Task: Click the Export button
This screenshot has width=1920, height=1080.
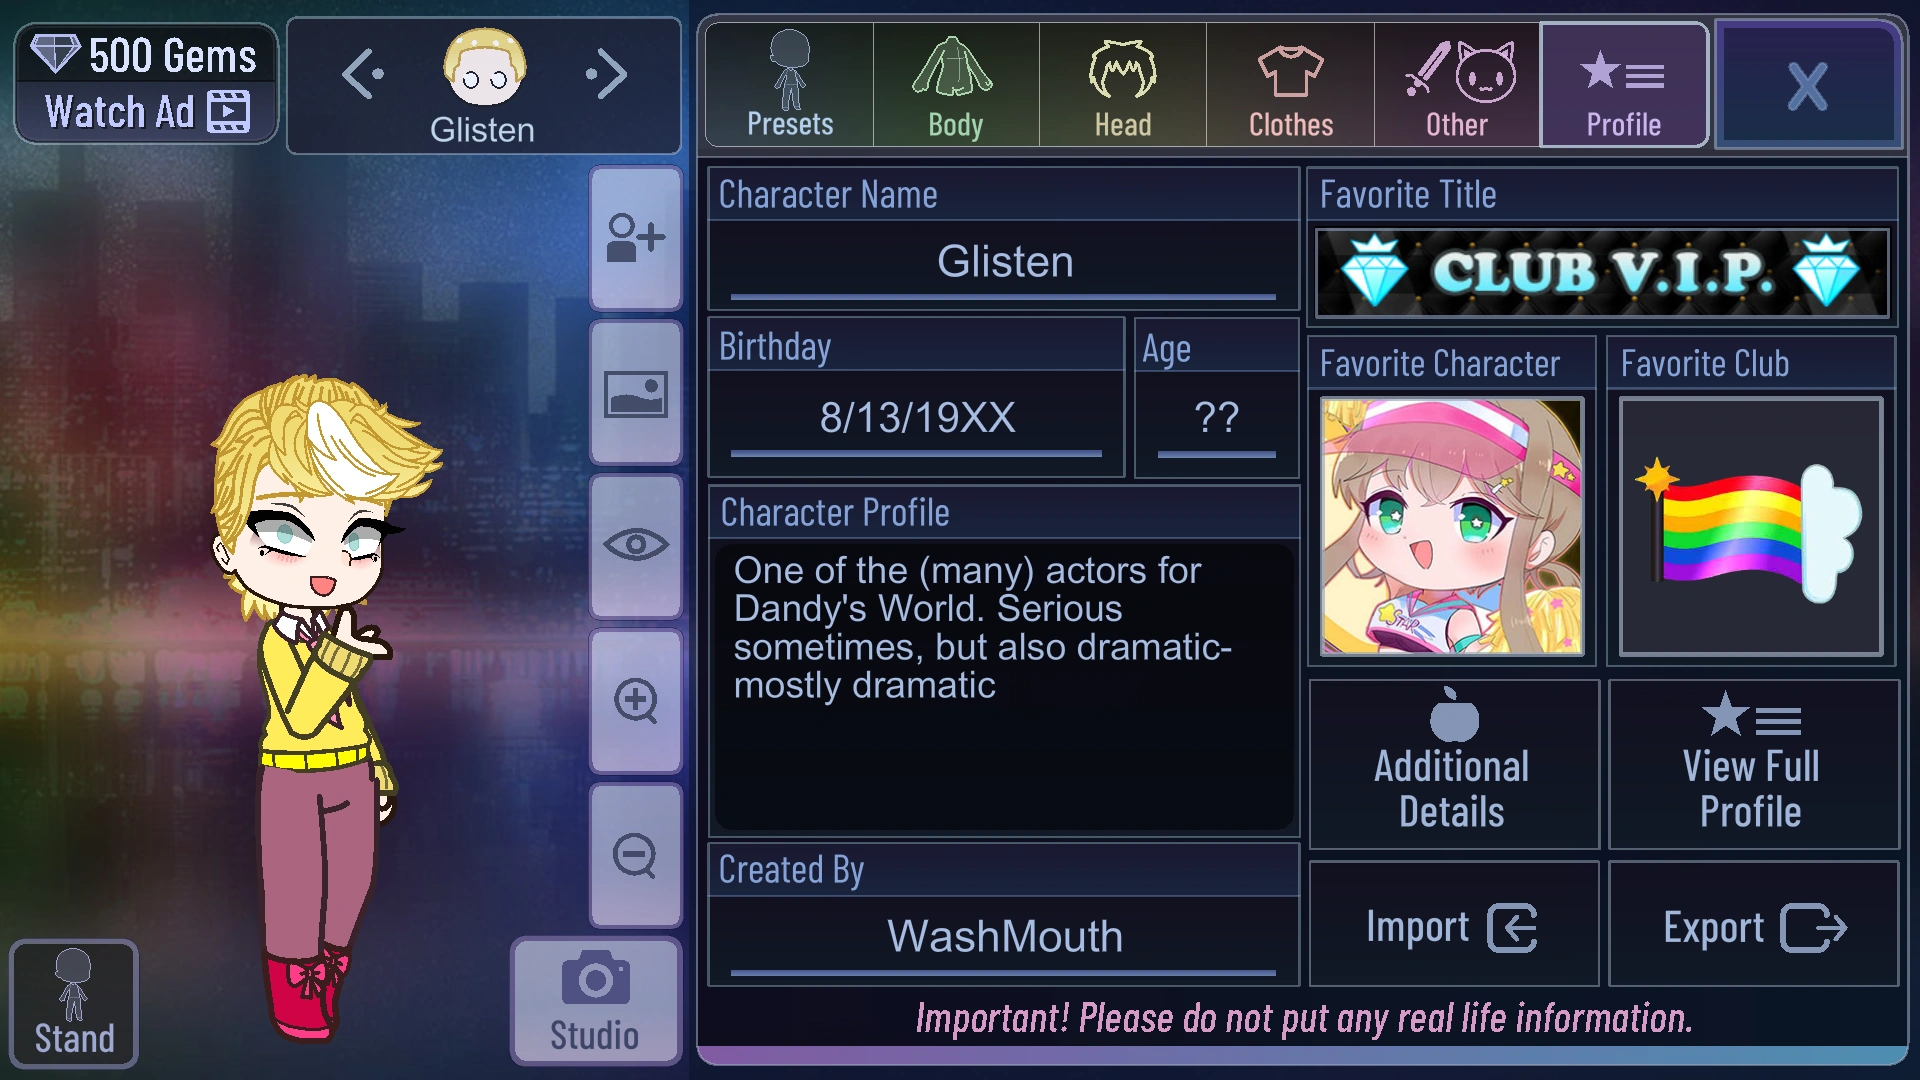Action: [1752, 925]
